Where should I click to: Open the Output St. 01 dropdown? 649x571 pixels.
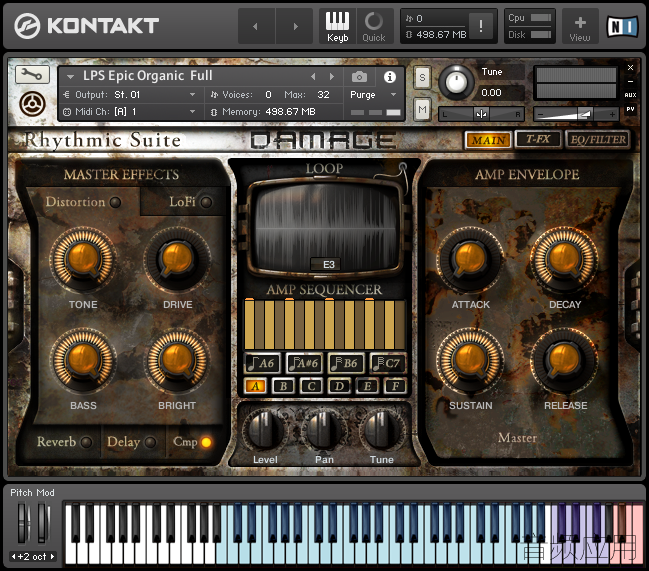click(129, 95)
